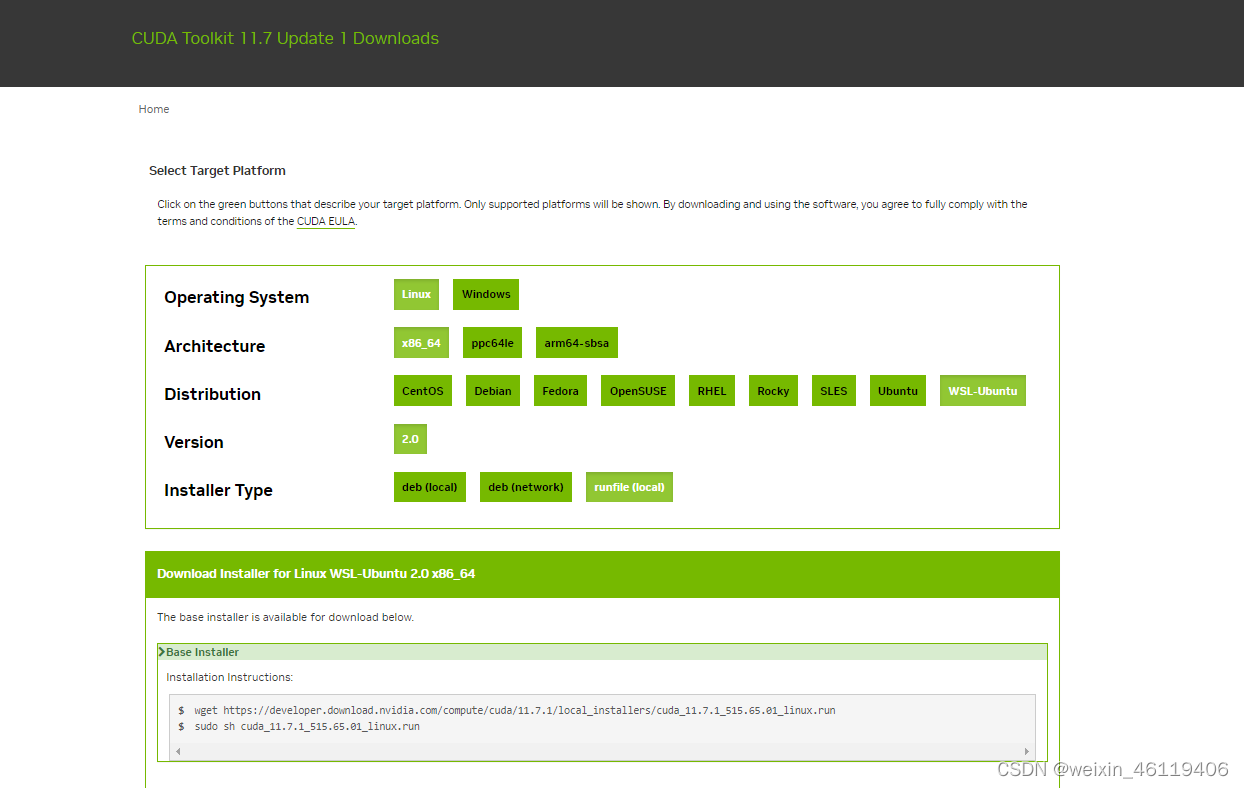Choose deb (local) installer type
1244x788 pixels.
(x=430, y=487)
